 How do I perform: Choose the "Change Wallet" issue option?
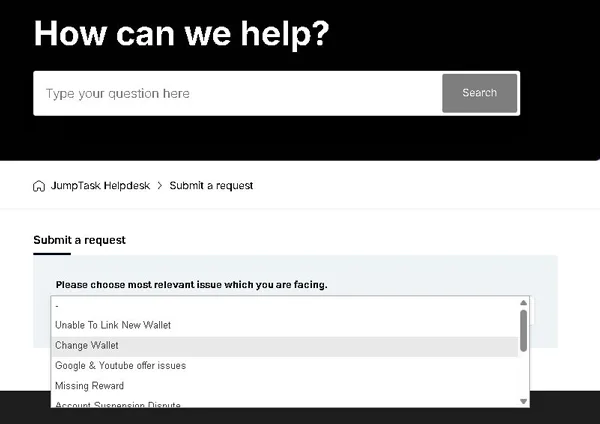pos(87,345)
